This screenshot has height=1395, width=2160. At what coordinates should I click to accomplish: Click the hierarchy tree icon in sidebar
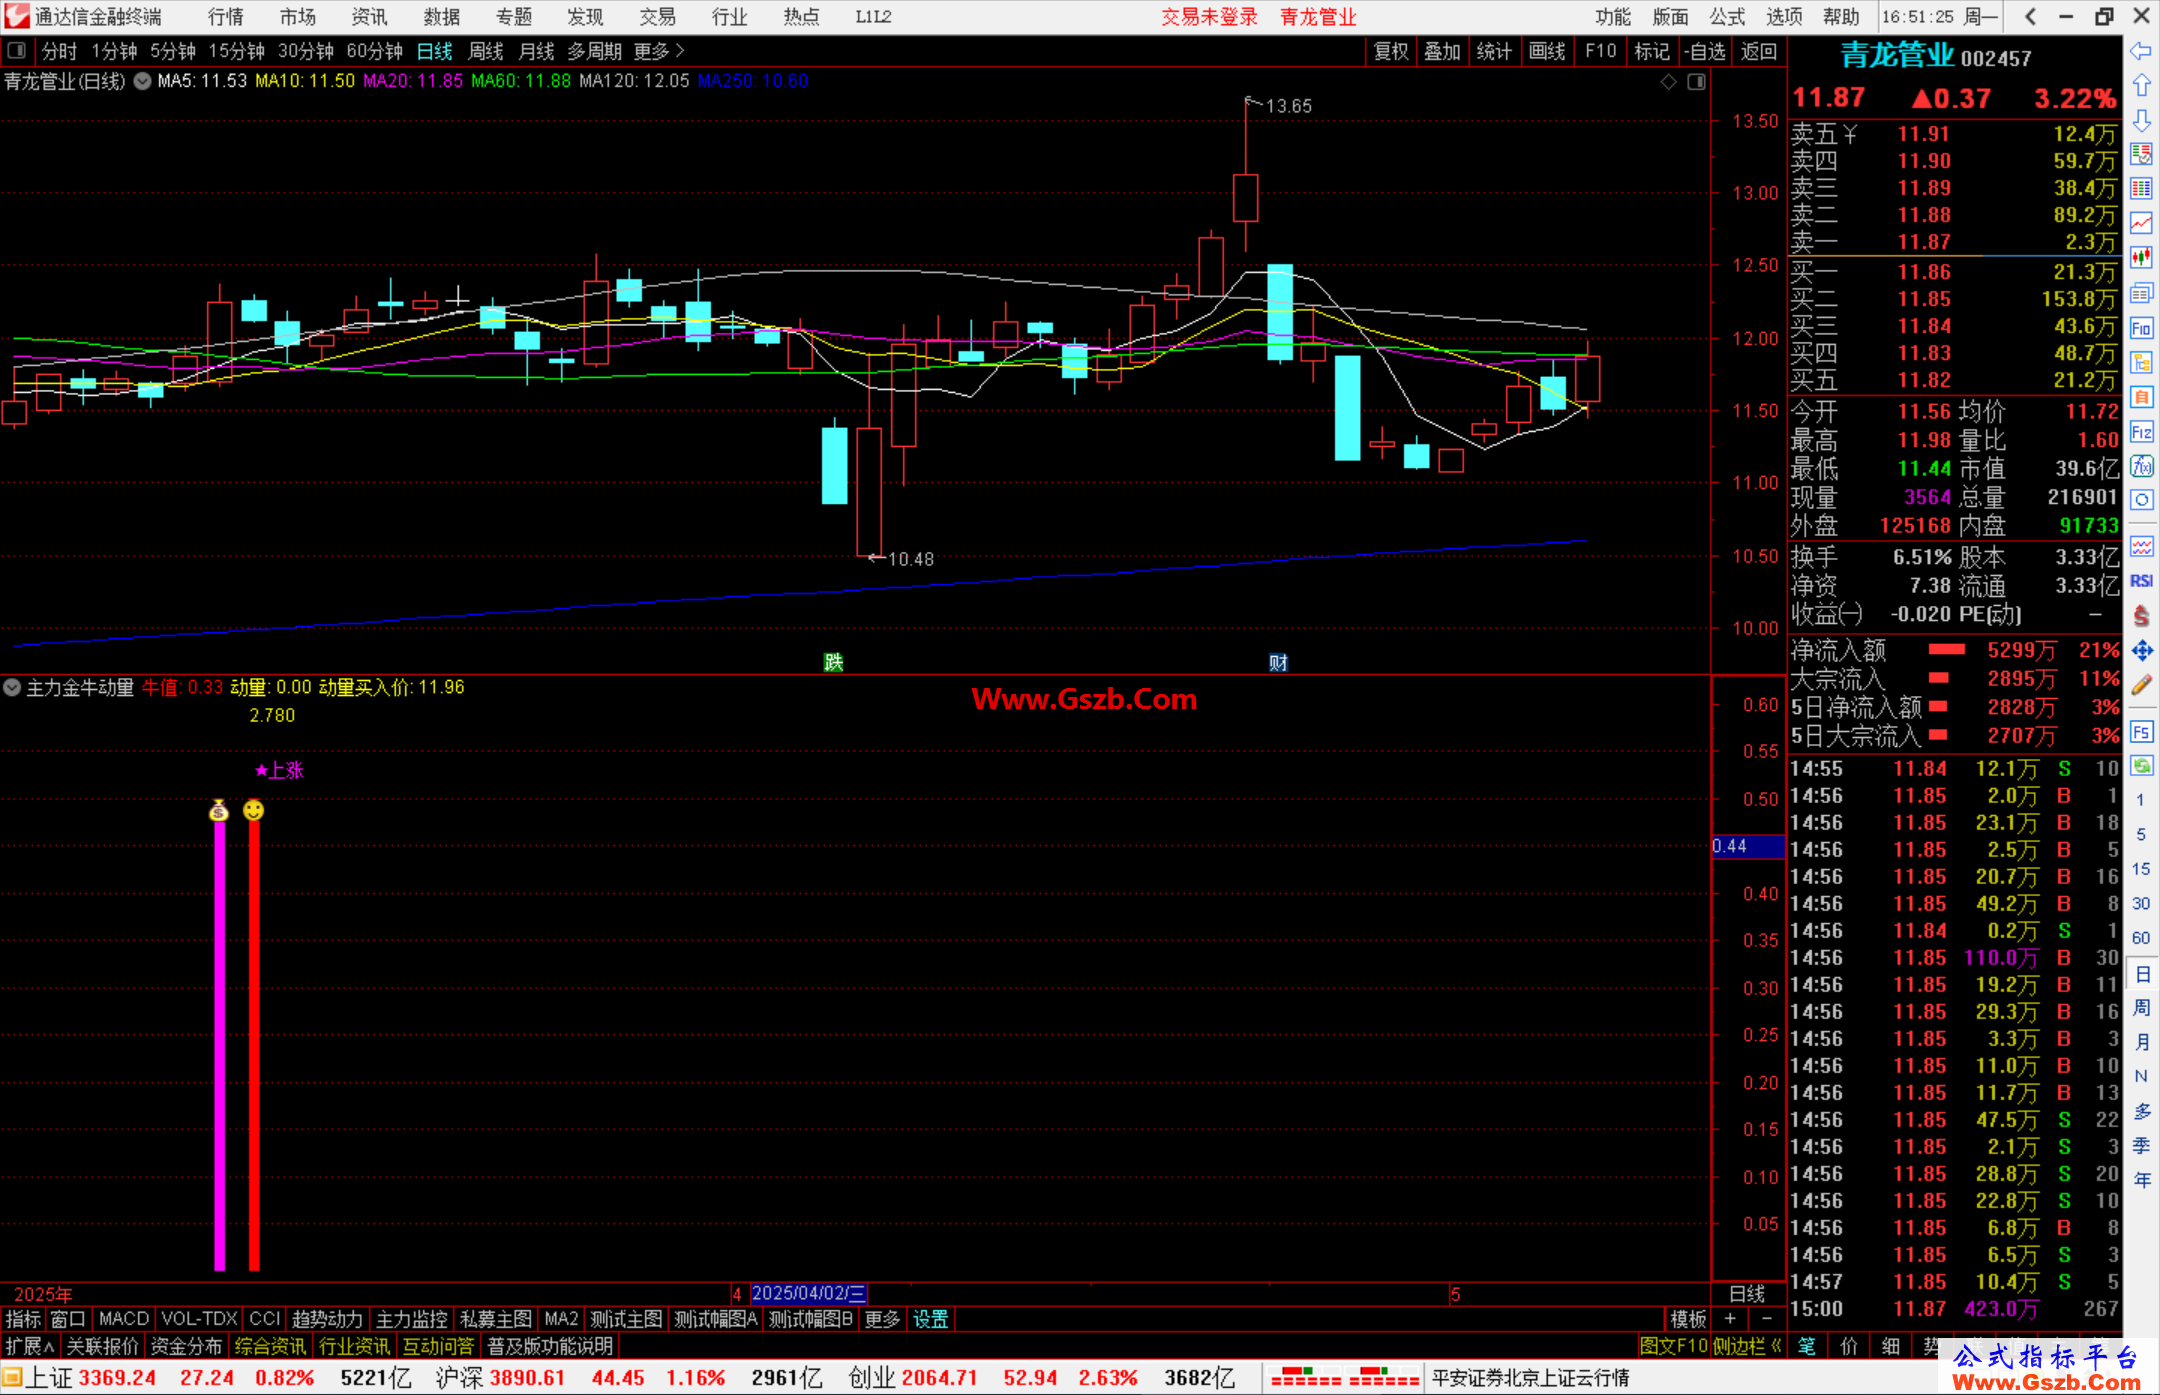(x=2141, y=362)
